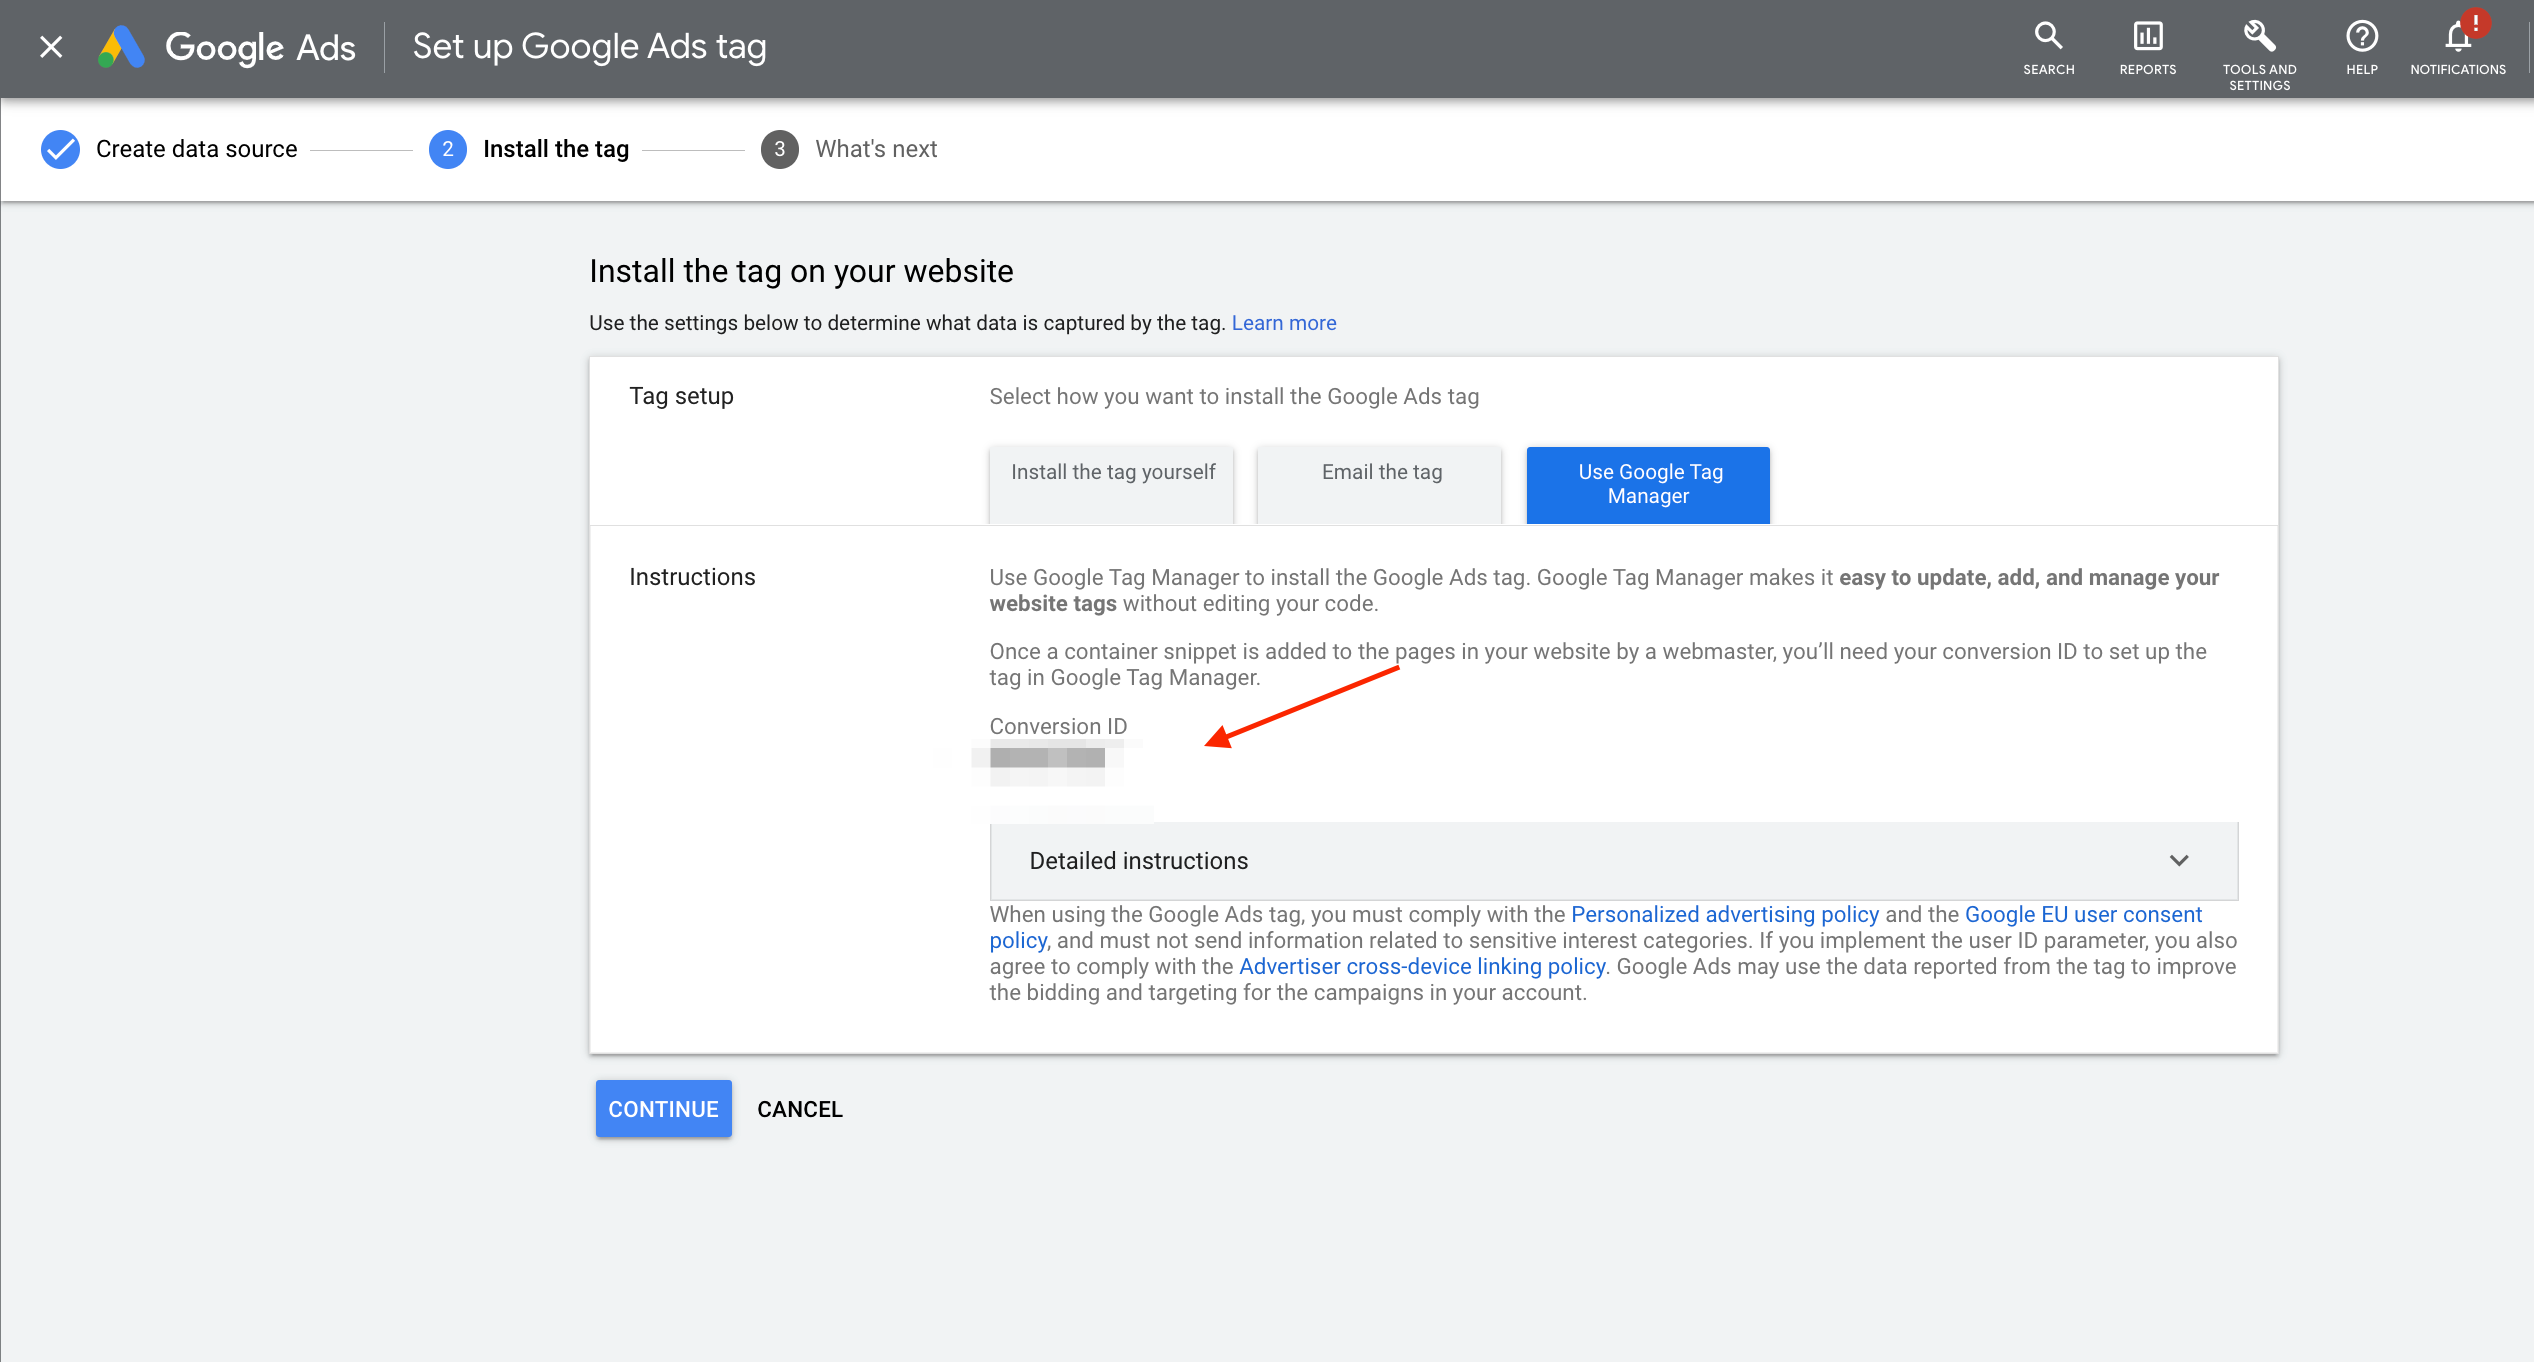Open Advertiser cross-device linking policy link
This screenshot has width=2534, height=1362.
pos(1421,966)
